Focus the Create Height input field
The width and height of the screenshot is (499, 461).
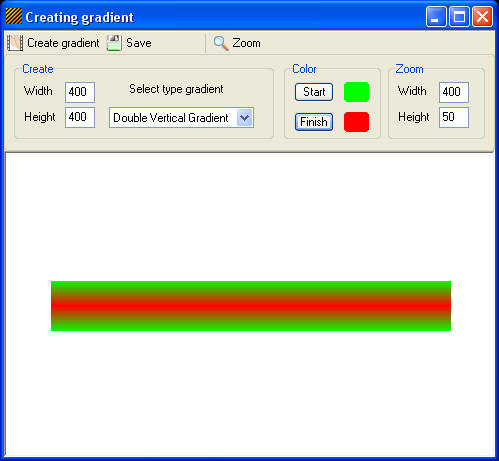click(x=80, y=117)
